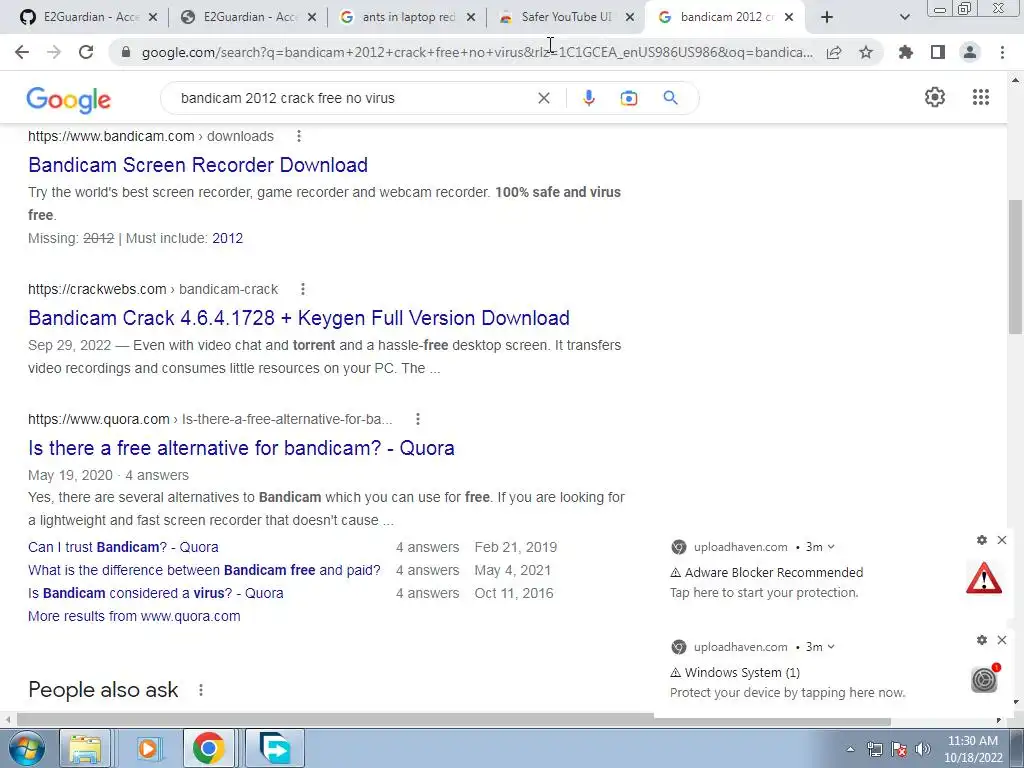Open the Chrome extensions puzzle icon
Image resolution: width=1024 pixels, height=768 pixels.
pyautogui.click(x=906, y=52)
